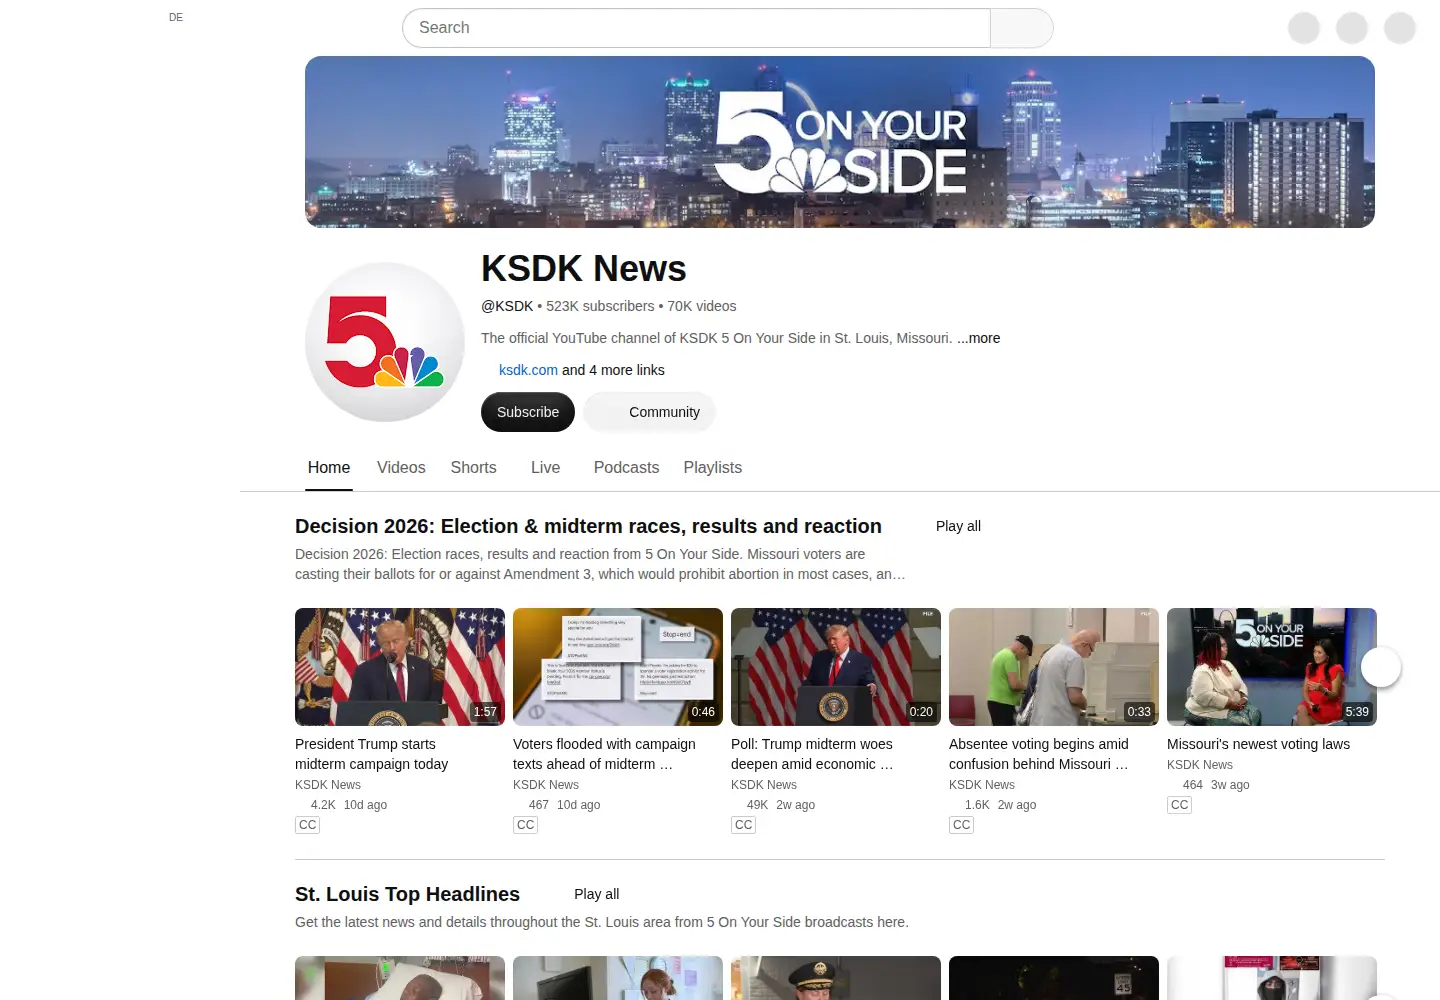Open the Absentee voting begins thumbnail
This screenshot has width=1440, height=1000.
[x=1054, y=667]
